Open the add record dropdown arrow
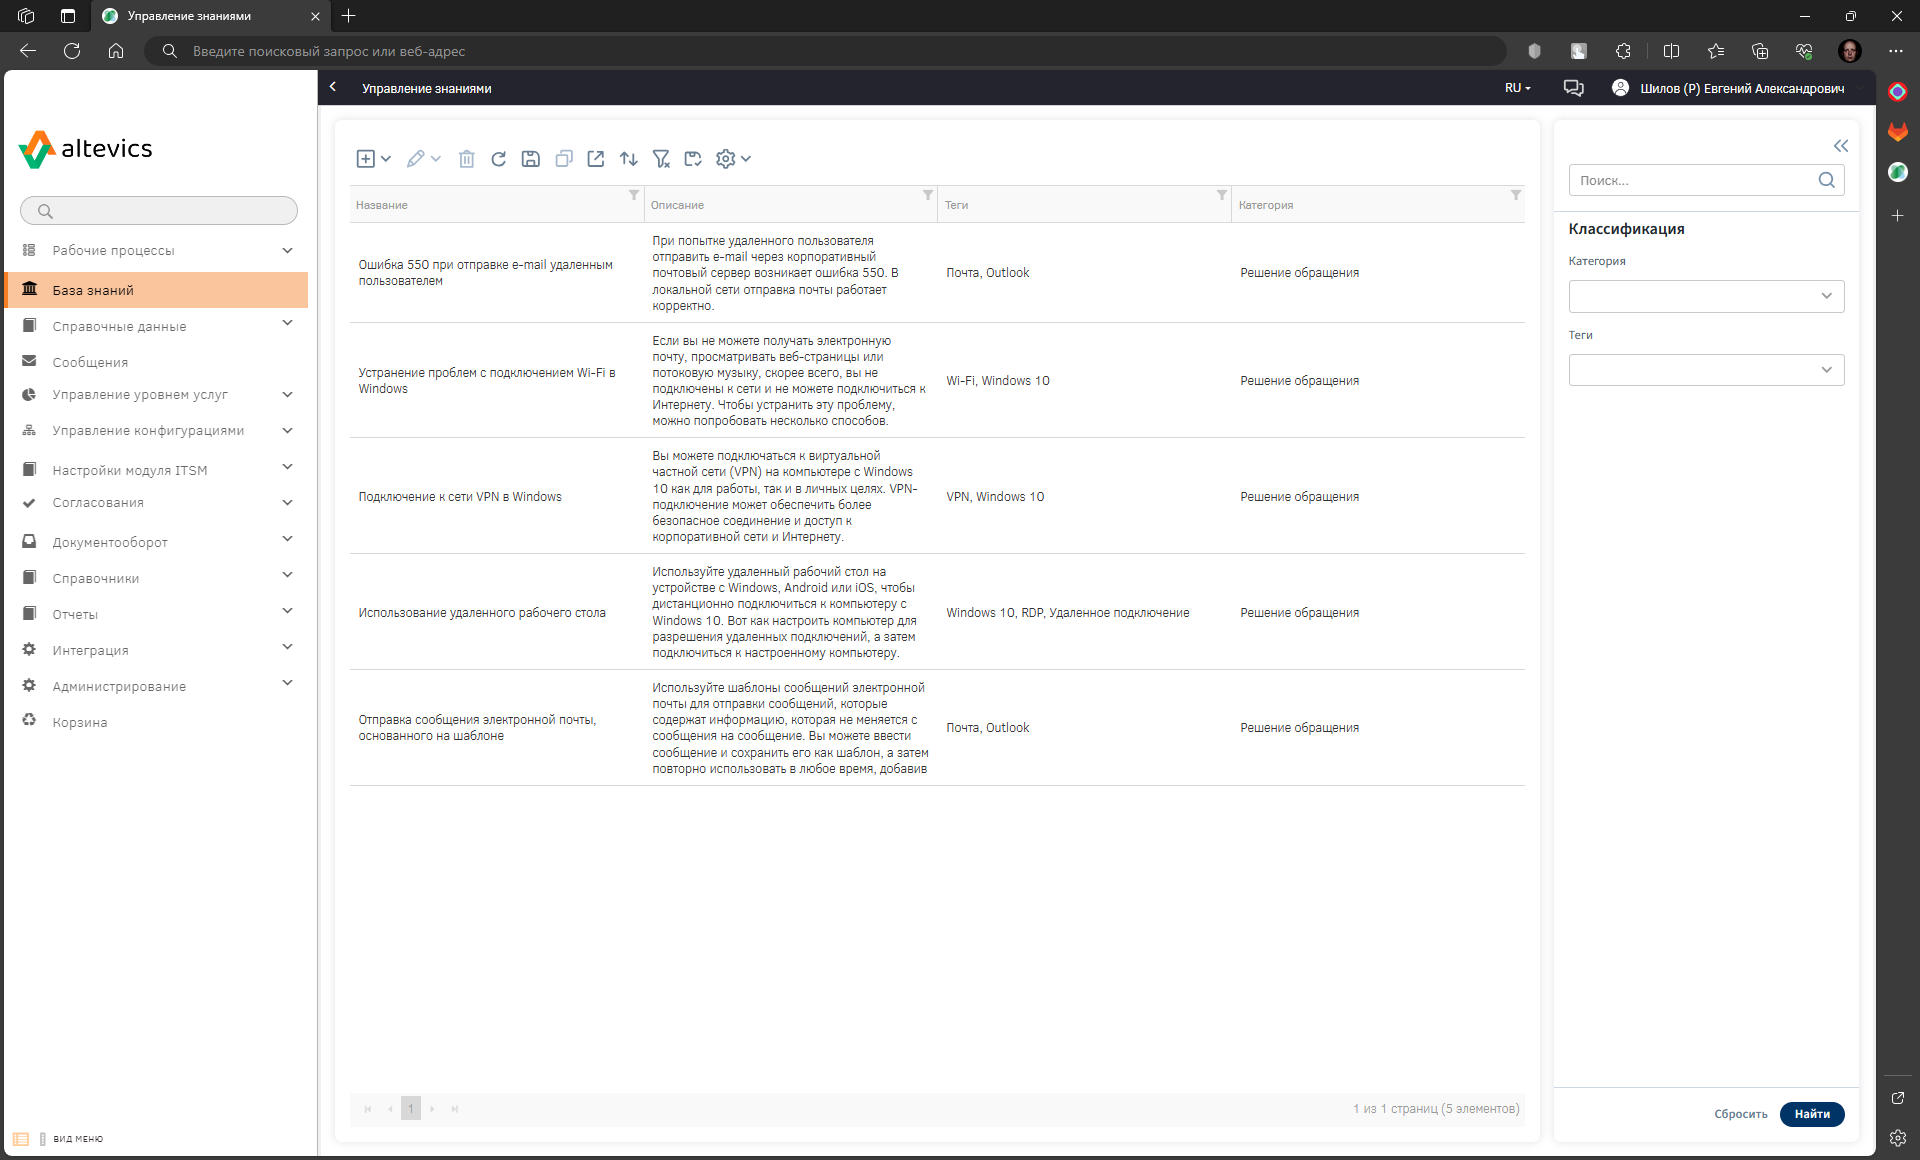 click(x=386, y=159)
